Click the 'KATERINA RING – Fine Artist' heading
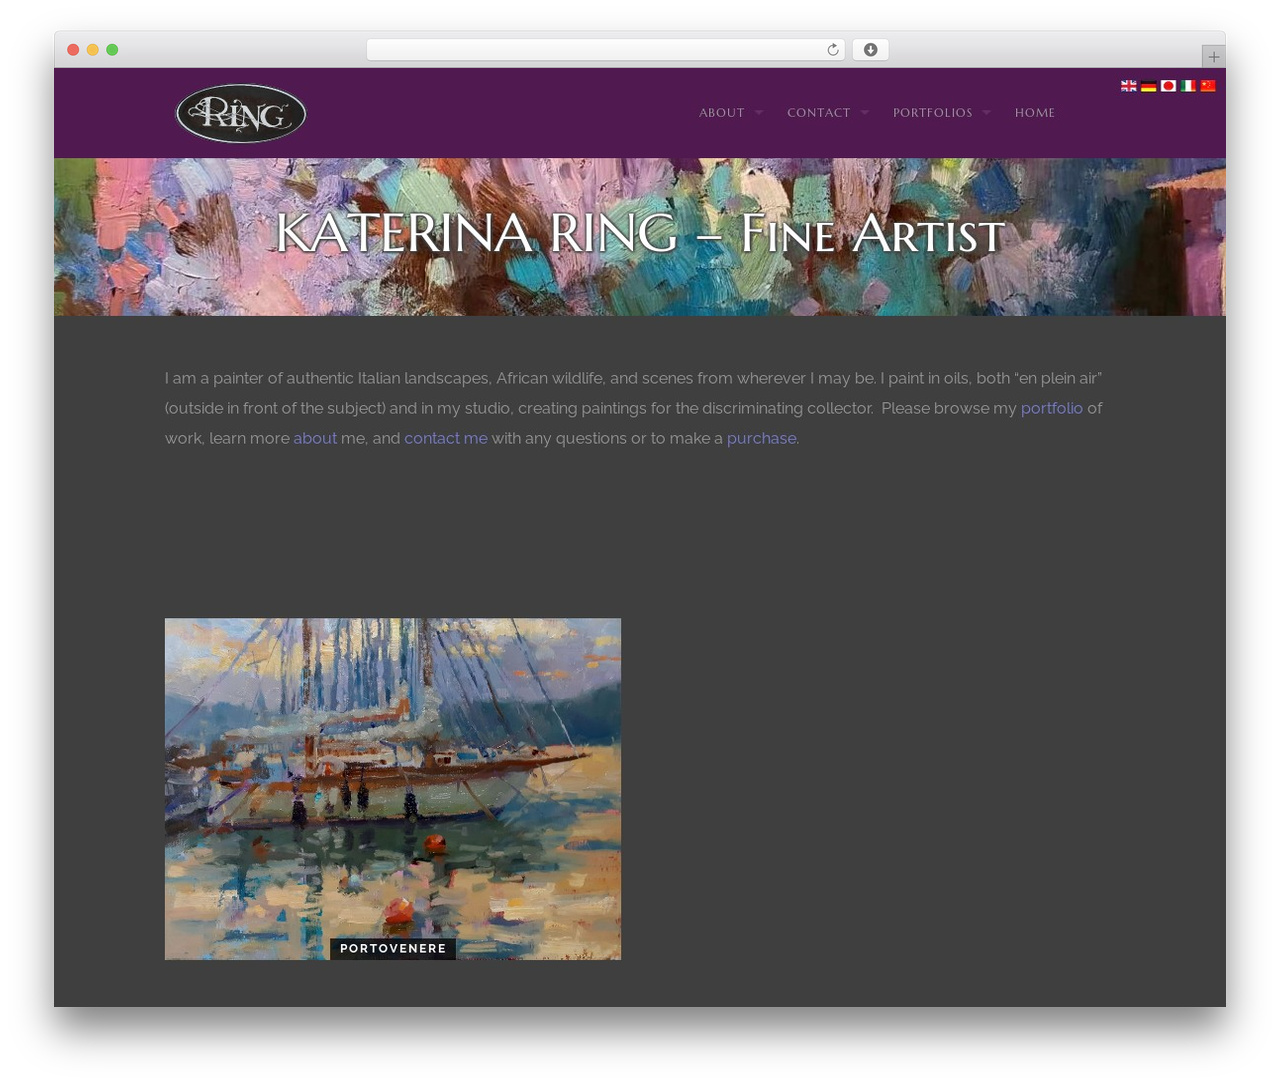The height and width of the screenshot is (1084, 1280). [640, 234]
